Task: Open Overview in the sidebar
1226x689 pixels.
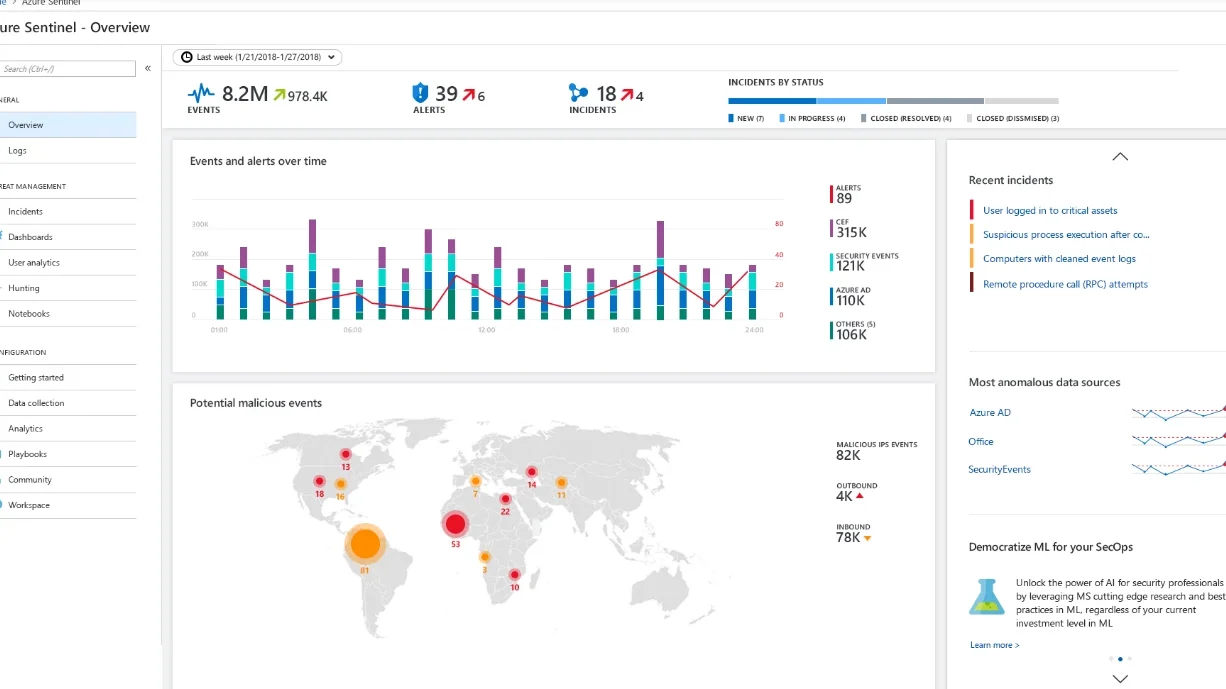Action: (x=68, y=125)
